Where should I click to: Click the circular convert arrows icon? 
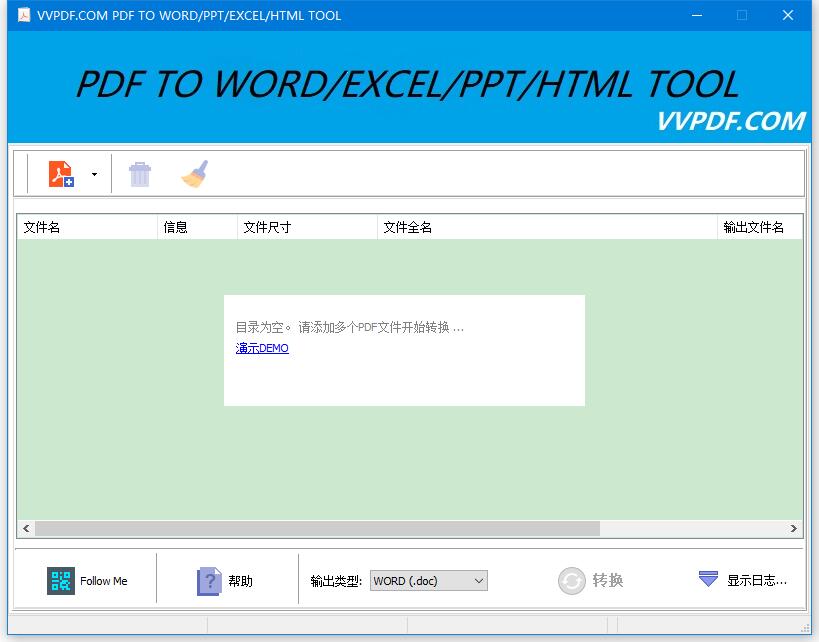click(571, 581)
